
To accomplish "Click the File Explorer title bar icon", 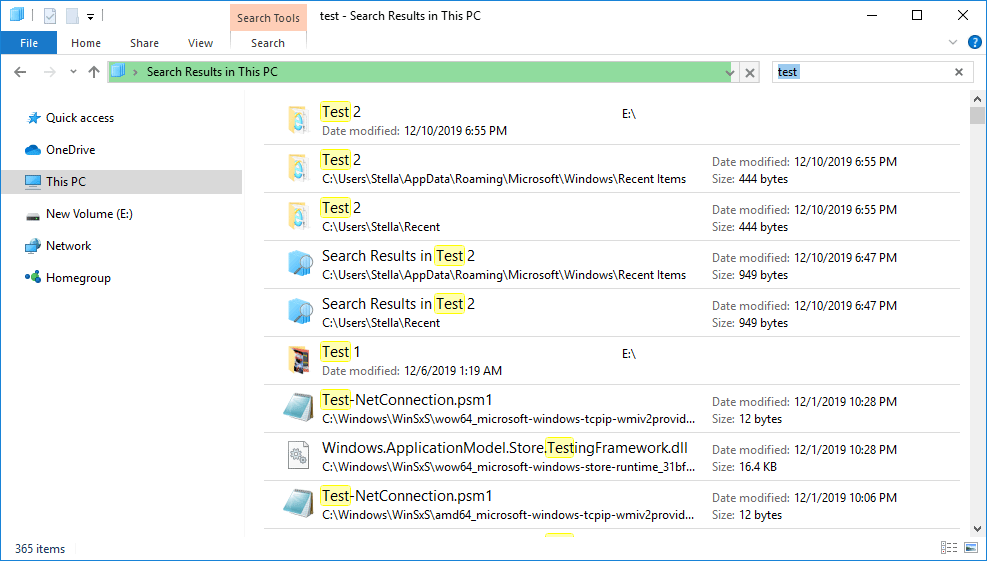I will point(16,15).
